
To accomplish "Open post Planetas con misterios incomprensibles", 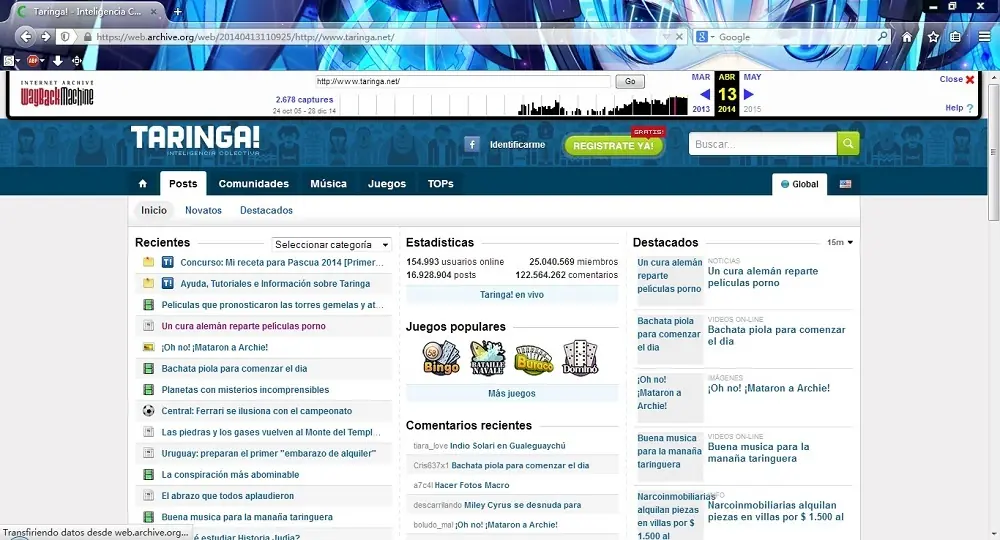I will coord(246,390).
